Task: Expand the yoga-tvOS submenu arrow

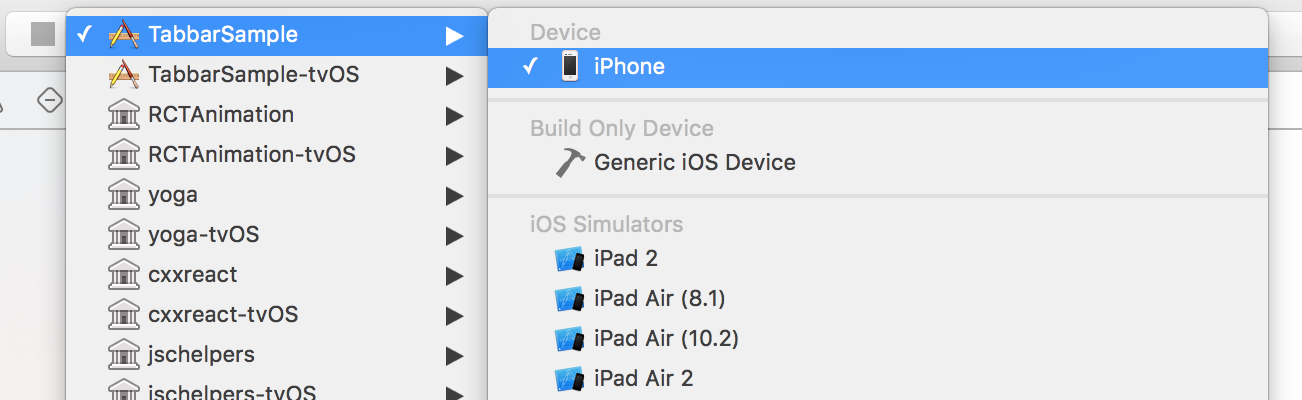Action: pos(455,235)
